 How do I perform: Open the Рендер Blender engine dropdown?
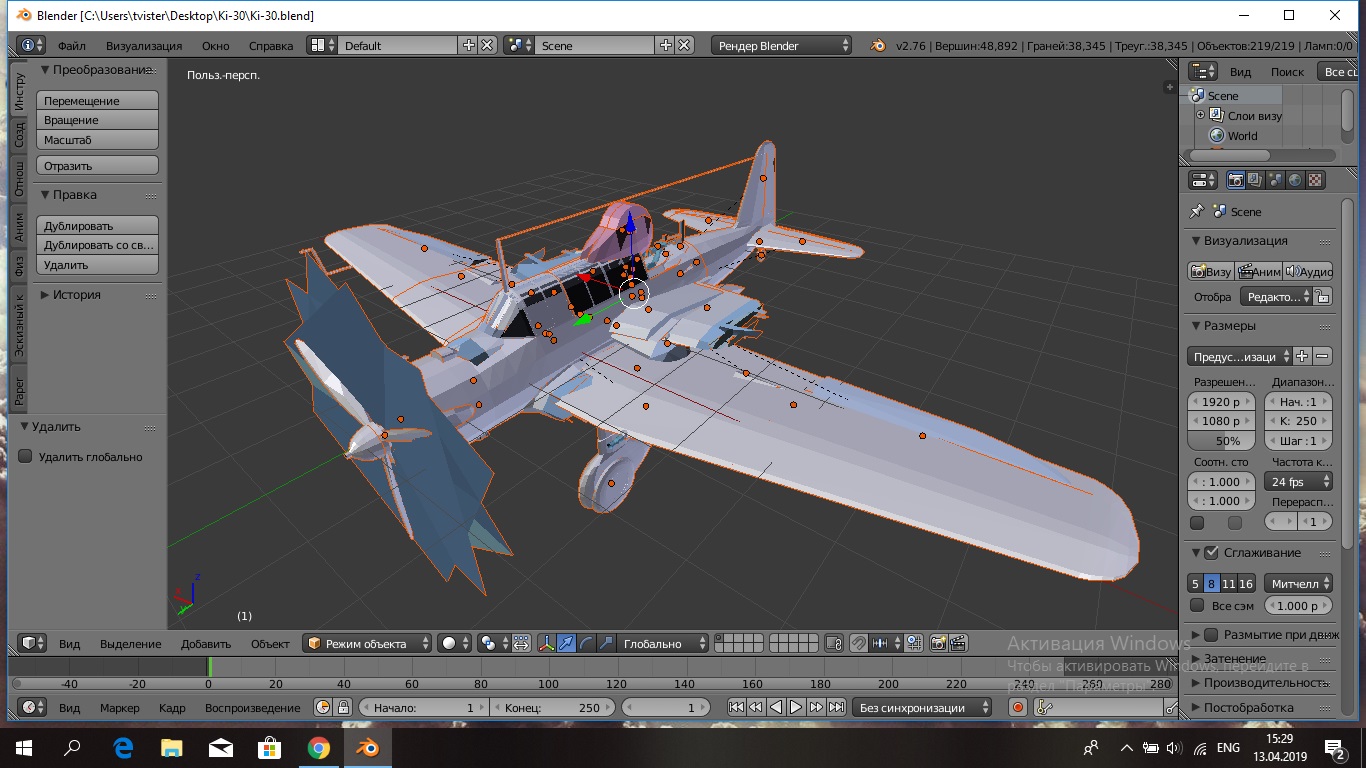[782, 45]
